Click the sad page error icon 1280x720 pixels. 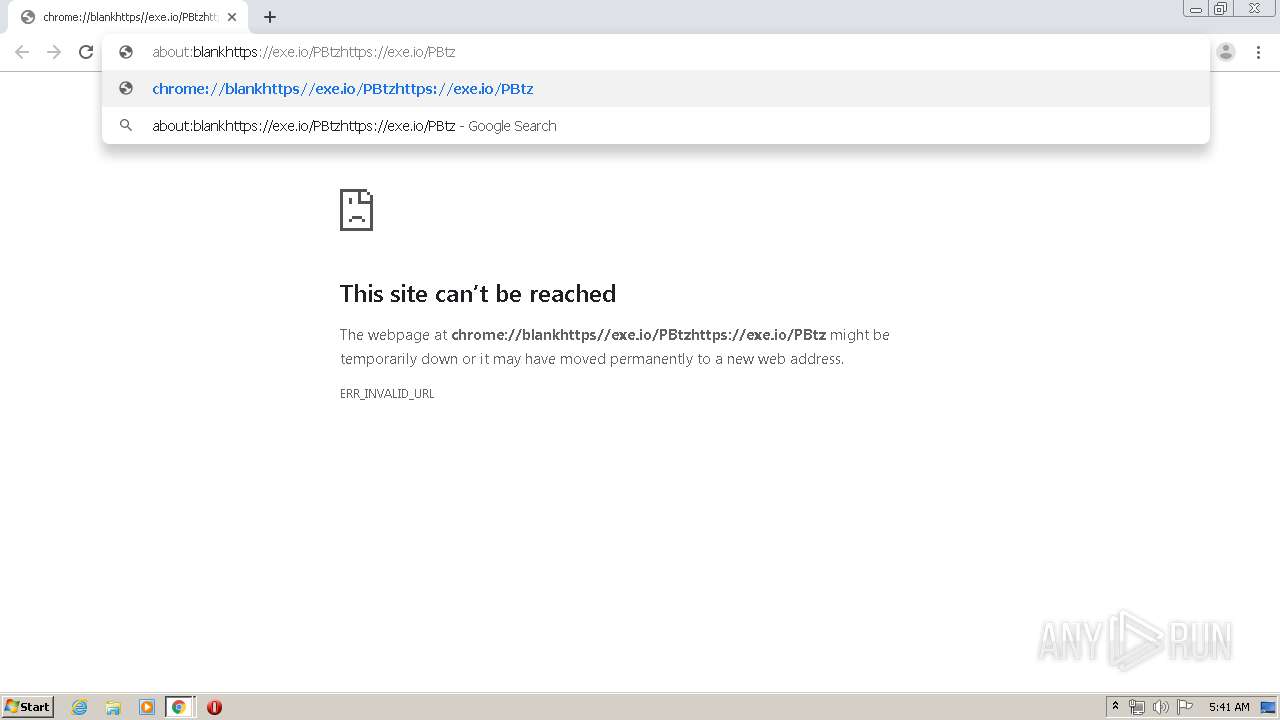click(357, 210)
